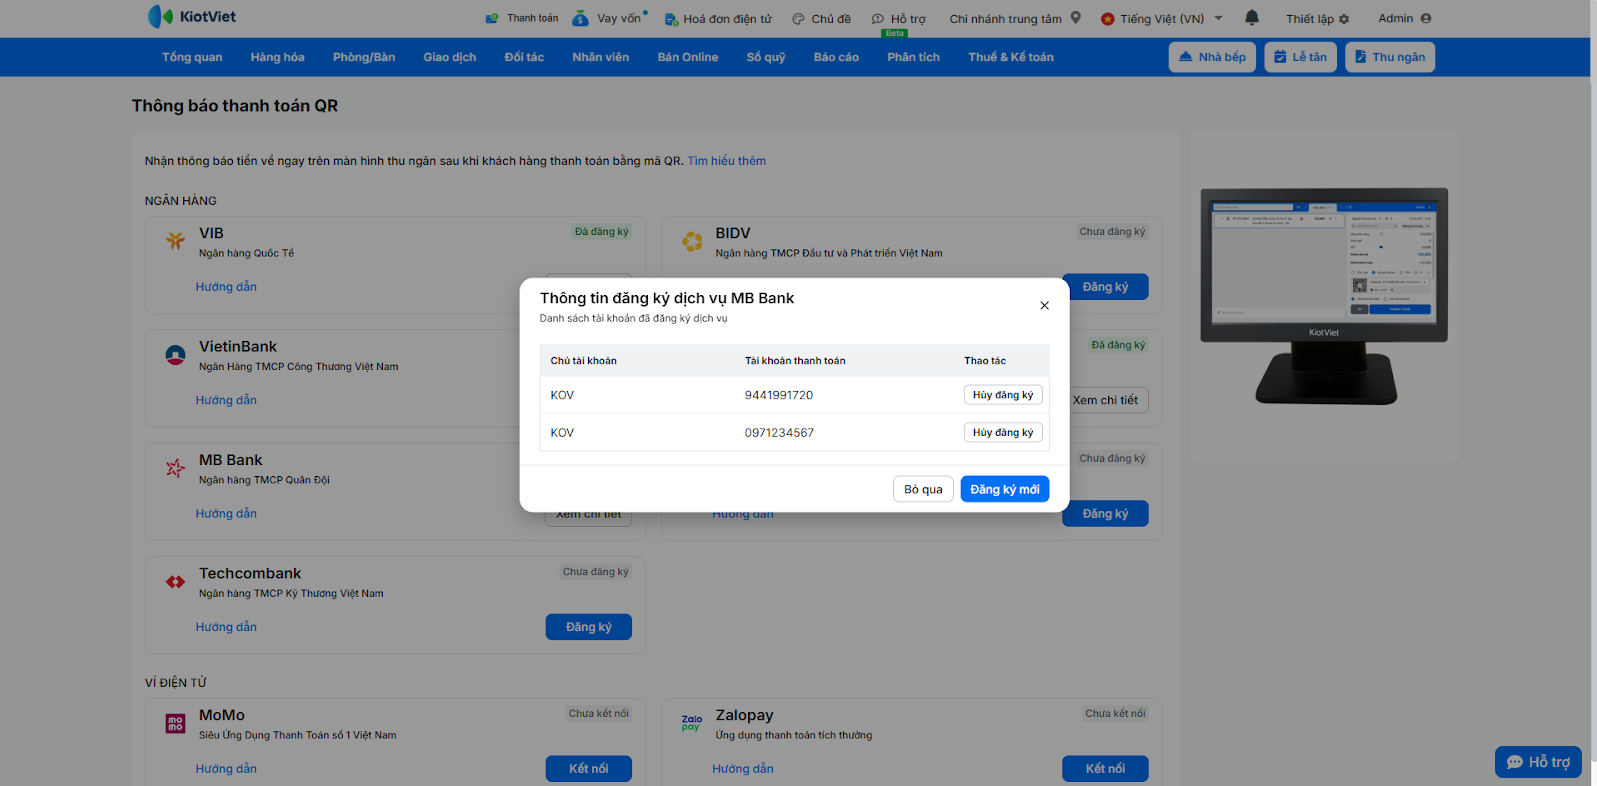Click MoMo Chưa kết nối status badge
This screenshot has height=786, width=1597.
(x=598, y=714)
